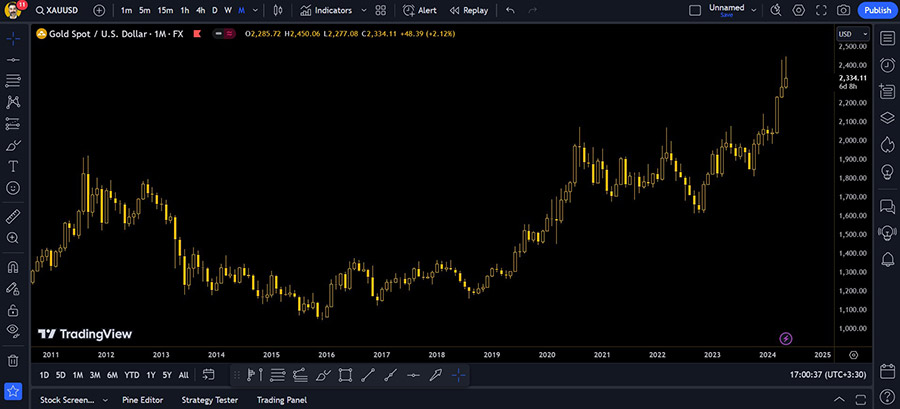Switch to the Strategy Tester tab
The width and height of the screenshot is (900, 409).
209,400
